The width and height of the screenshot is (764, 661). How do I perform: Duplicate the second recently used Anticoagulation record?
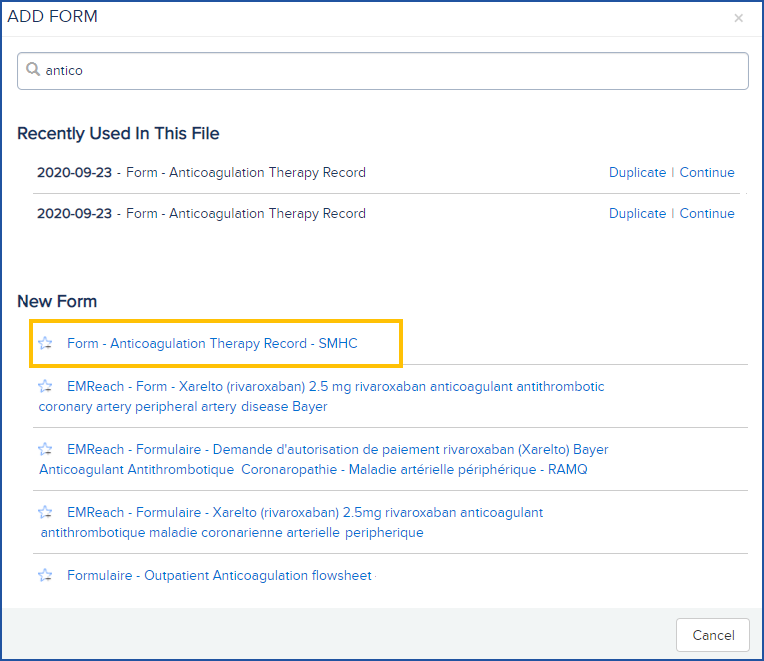click(637, 214)
